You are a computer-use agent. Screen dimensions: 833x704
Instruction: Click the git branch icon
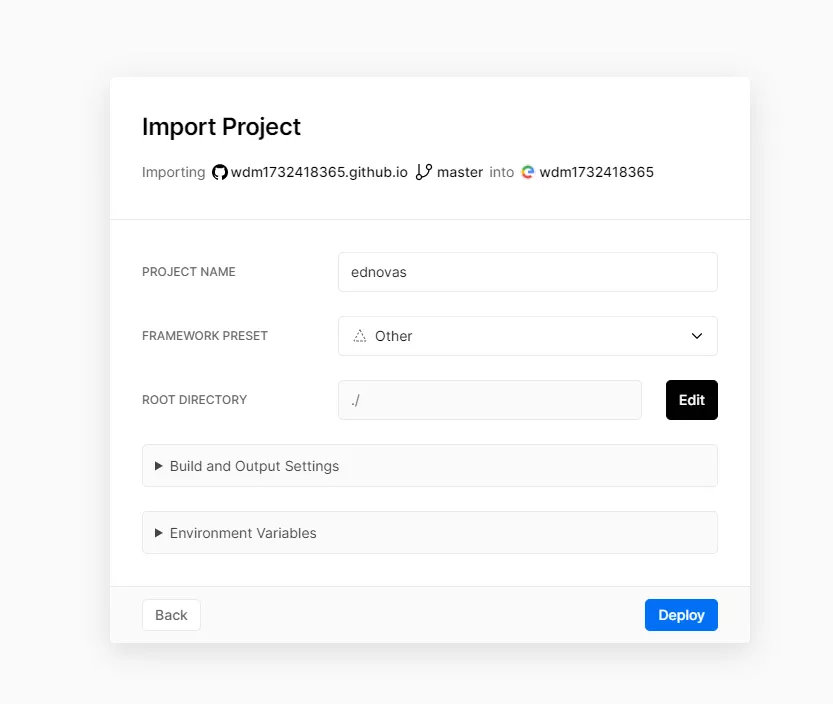pyautogui.click(x=424, y=172)
